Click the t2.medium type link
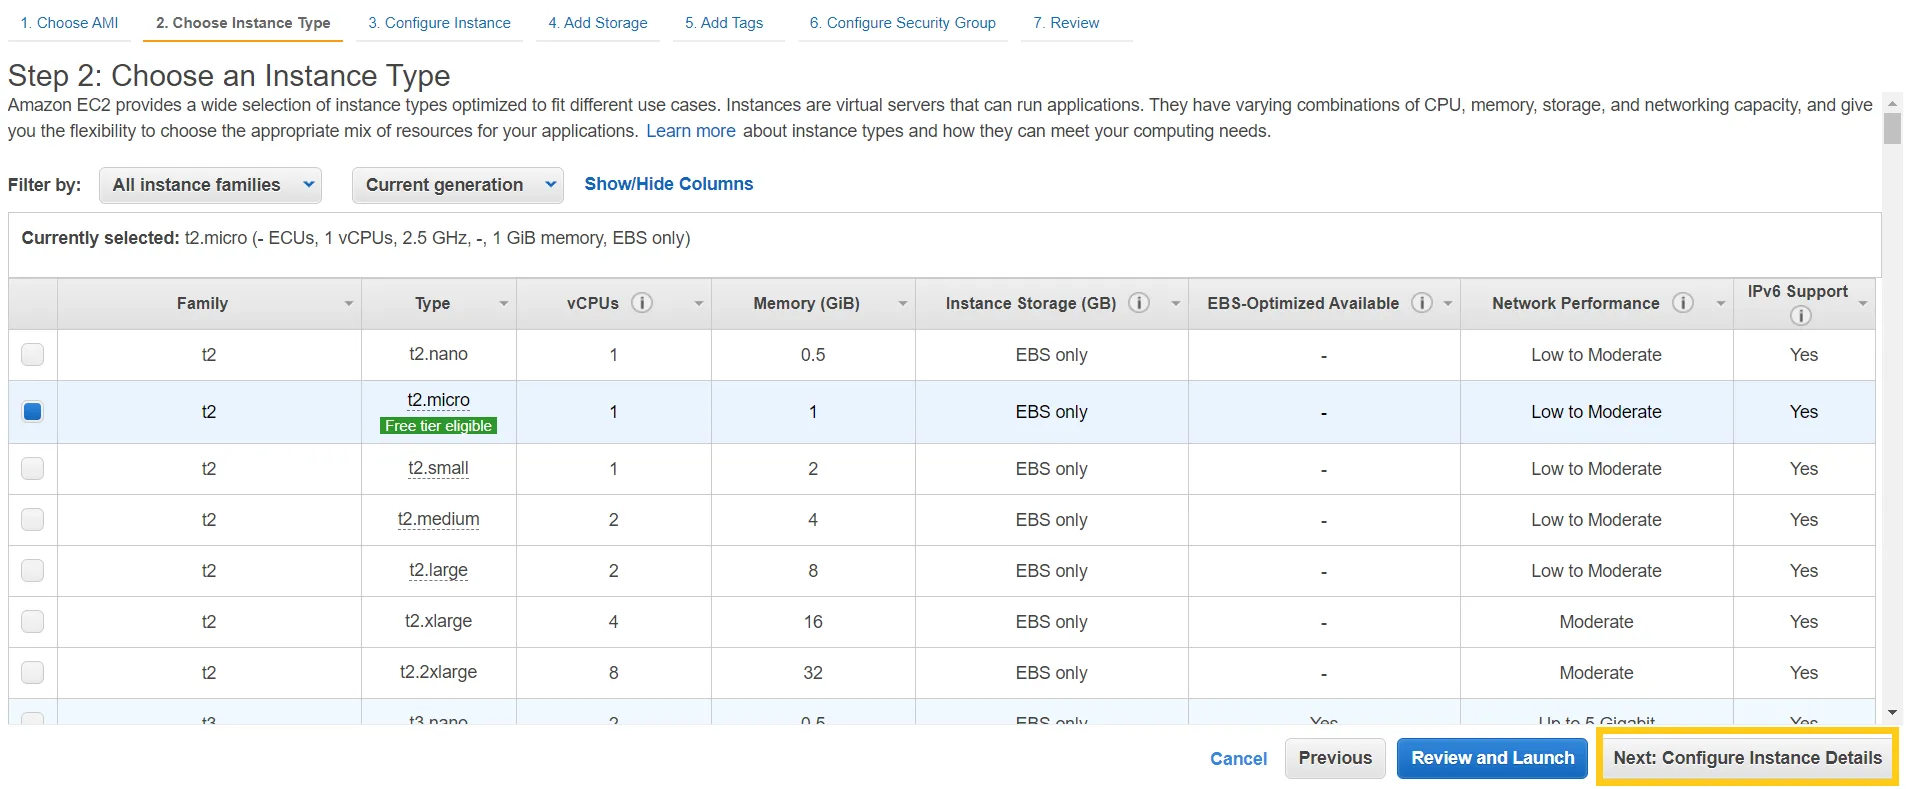The height and width of the screenshot is (789, 1912). (438, 519)
